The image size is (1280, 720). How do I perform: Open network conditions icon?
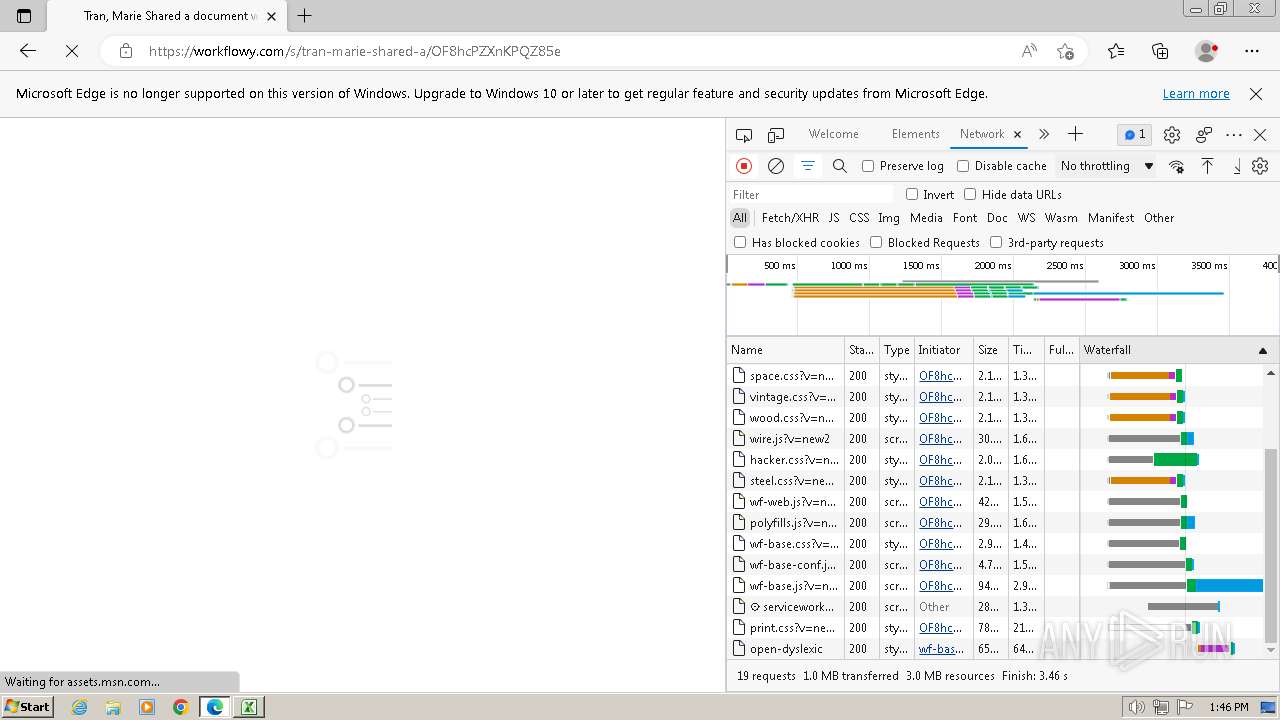point(1176,166)
